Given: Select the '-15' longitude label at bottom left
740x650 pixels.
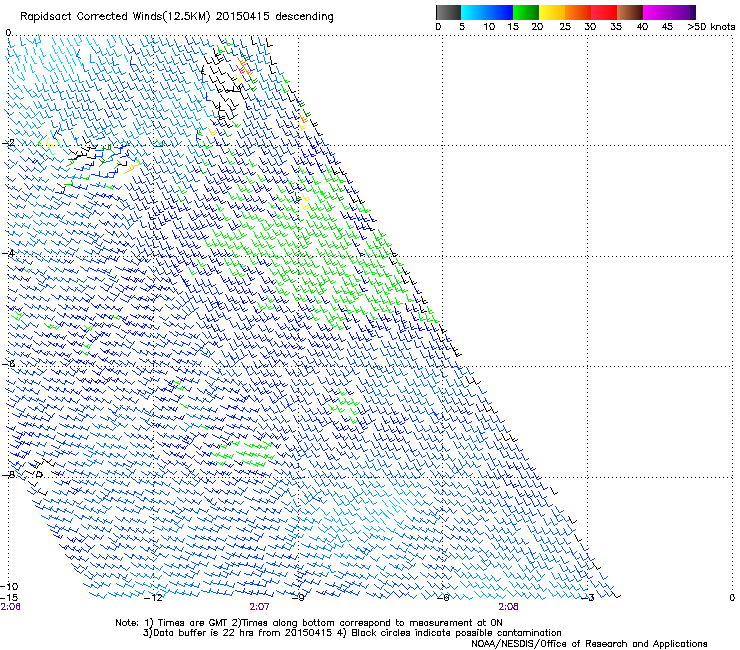Looking at the screenshot, I should pos(9,598).
